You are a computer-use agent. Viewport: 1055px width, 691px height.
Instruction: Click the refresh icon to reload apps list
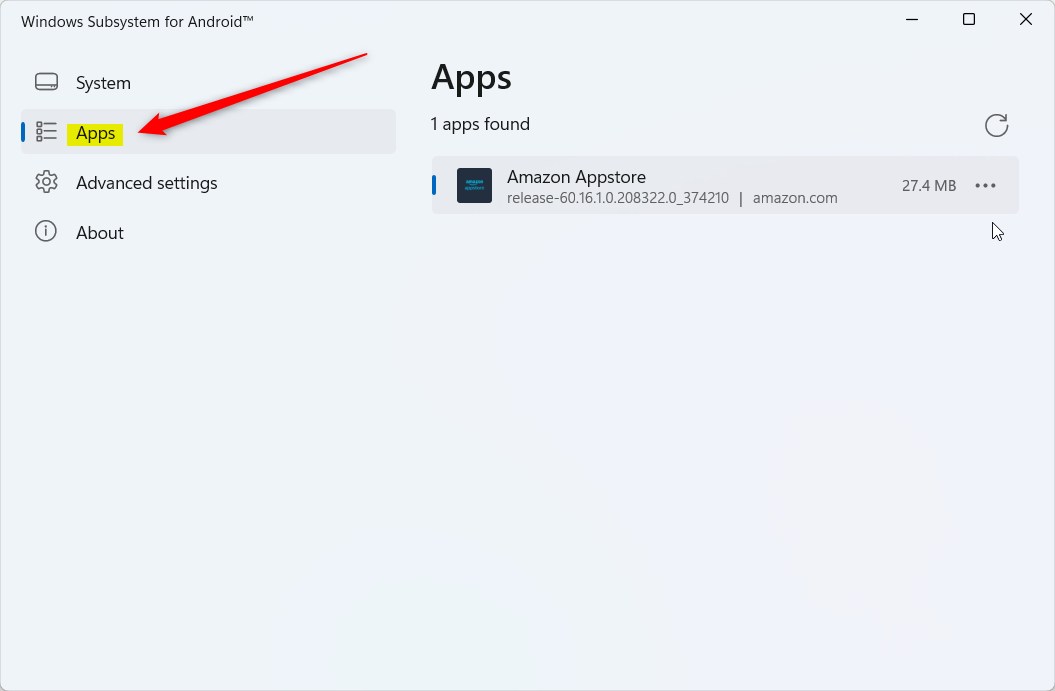[996, 125]
